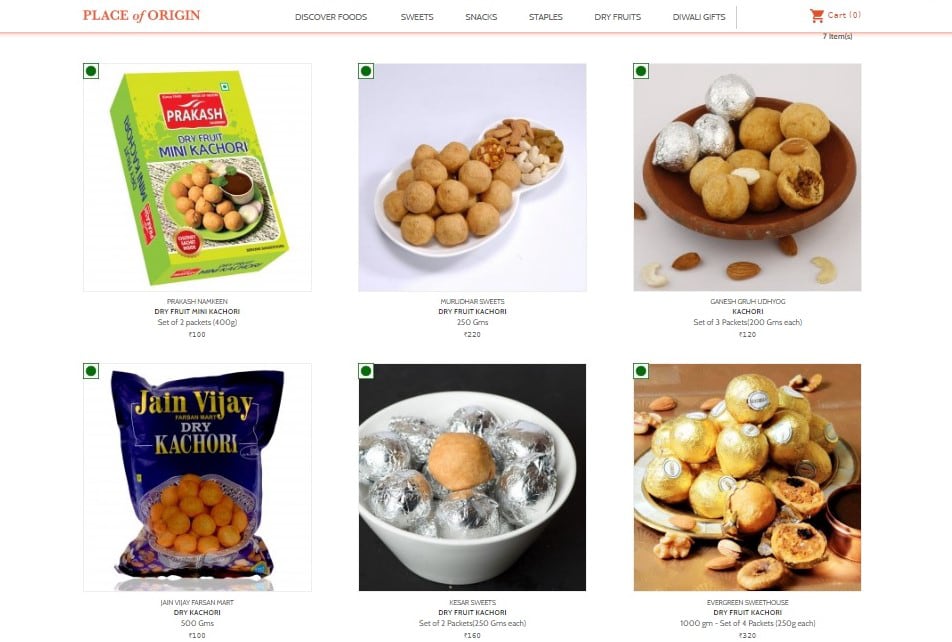Select the Jain Vijay Dry Kachori image

(x=197, y=477)
